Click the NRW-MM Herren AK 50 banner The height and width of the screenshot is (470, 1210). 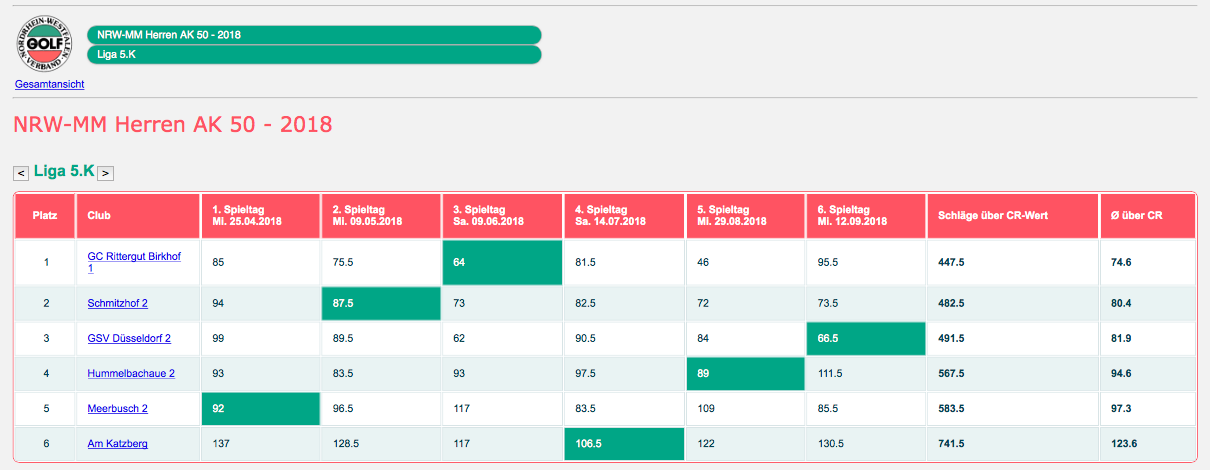coord(314,35)
